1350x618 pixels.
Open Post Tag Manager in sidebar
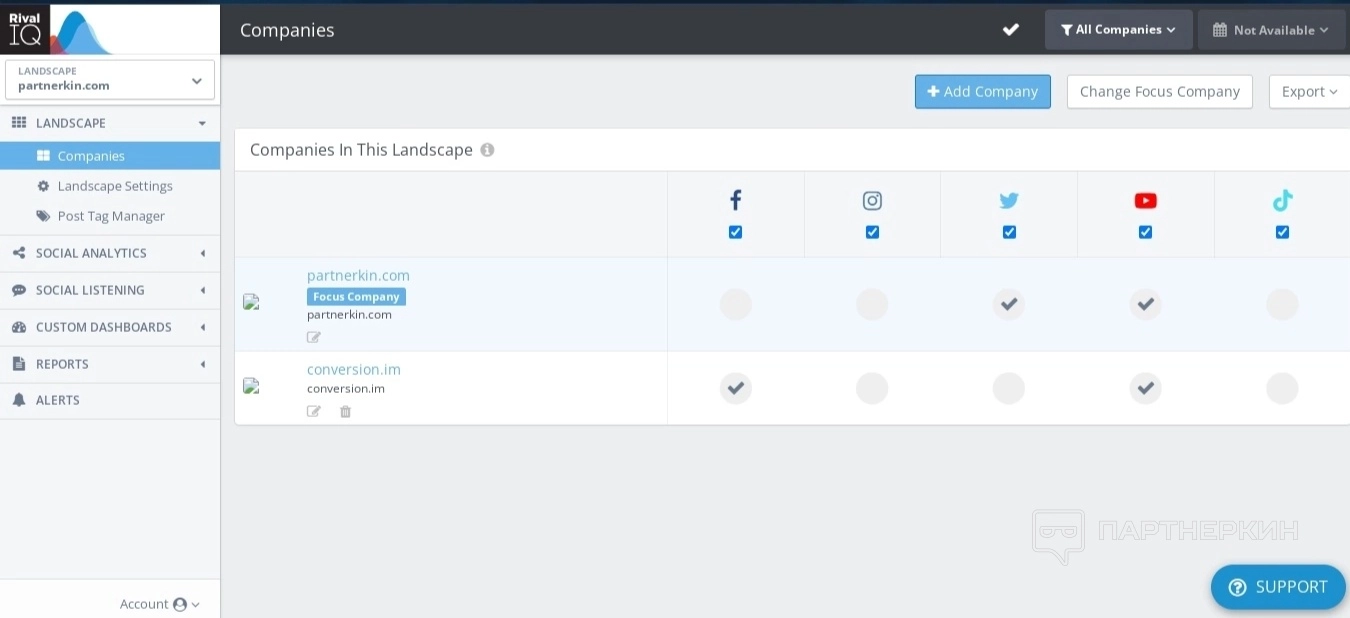pyautogui.click(x=110, y=216)
